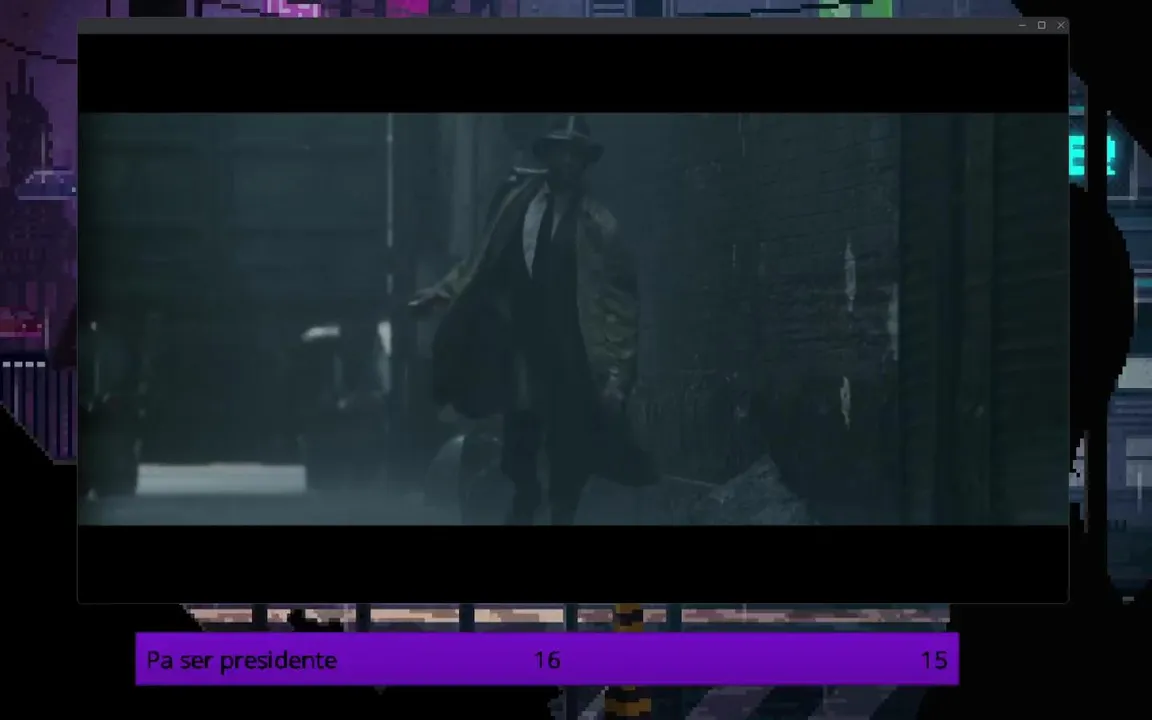Image resolution: width=1152 pixels, height=720 pixels.
Task: Click the video frame of the man in the hat
Action: [x=573, y=319]
